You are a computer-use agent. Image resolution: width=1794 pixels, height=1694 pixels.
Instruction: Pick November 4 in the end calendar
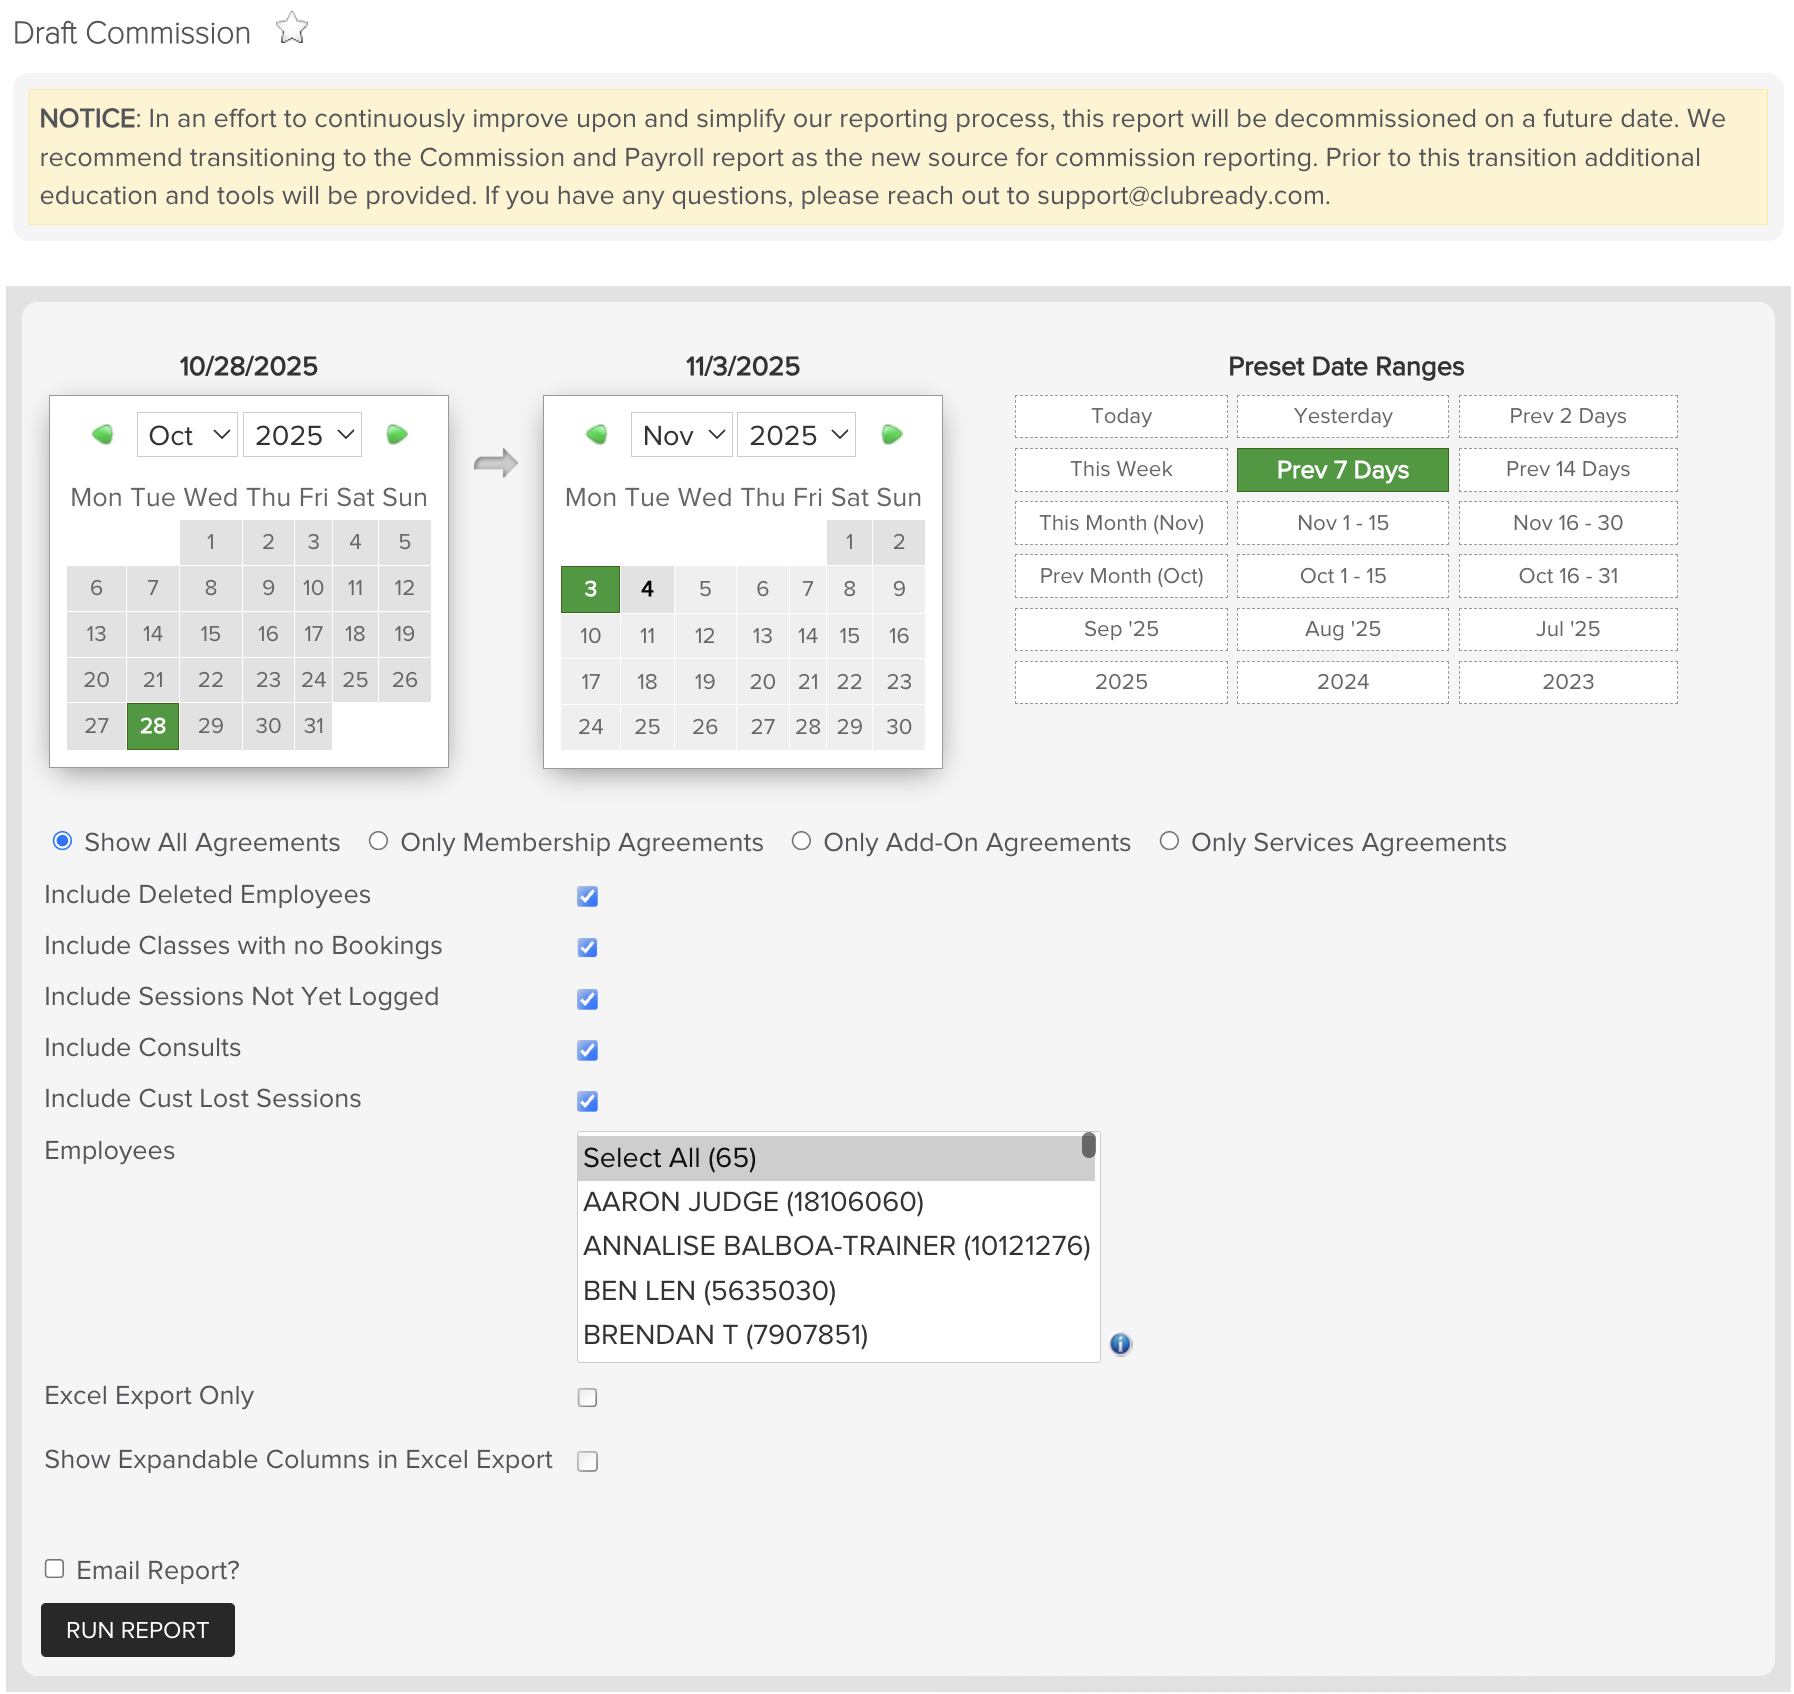coord(647,589)
